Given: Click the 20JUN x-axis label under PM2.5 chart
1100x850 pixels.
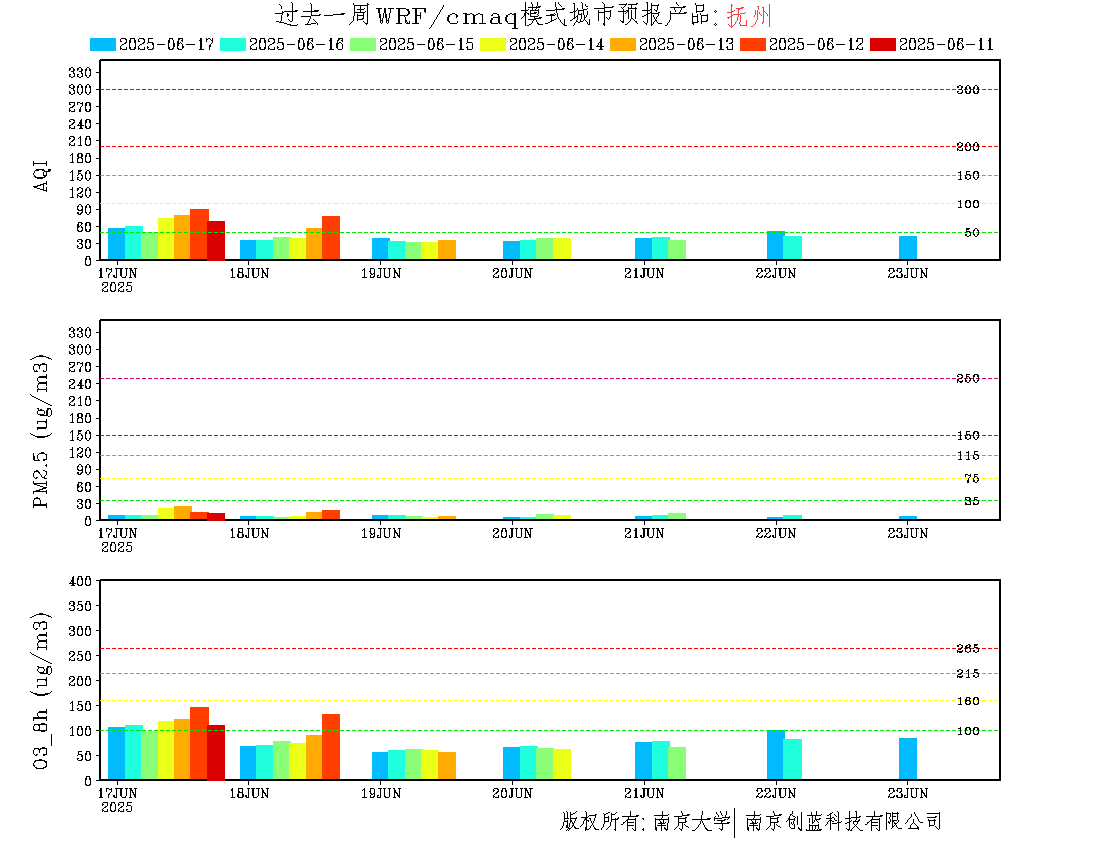Looking at the screenshot, I should 512,534.
